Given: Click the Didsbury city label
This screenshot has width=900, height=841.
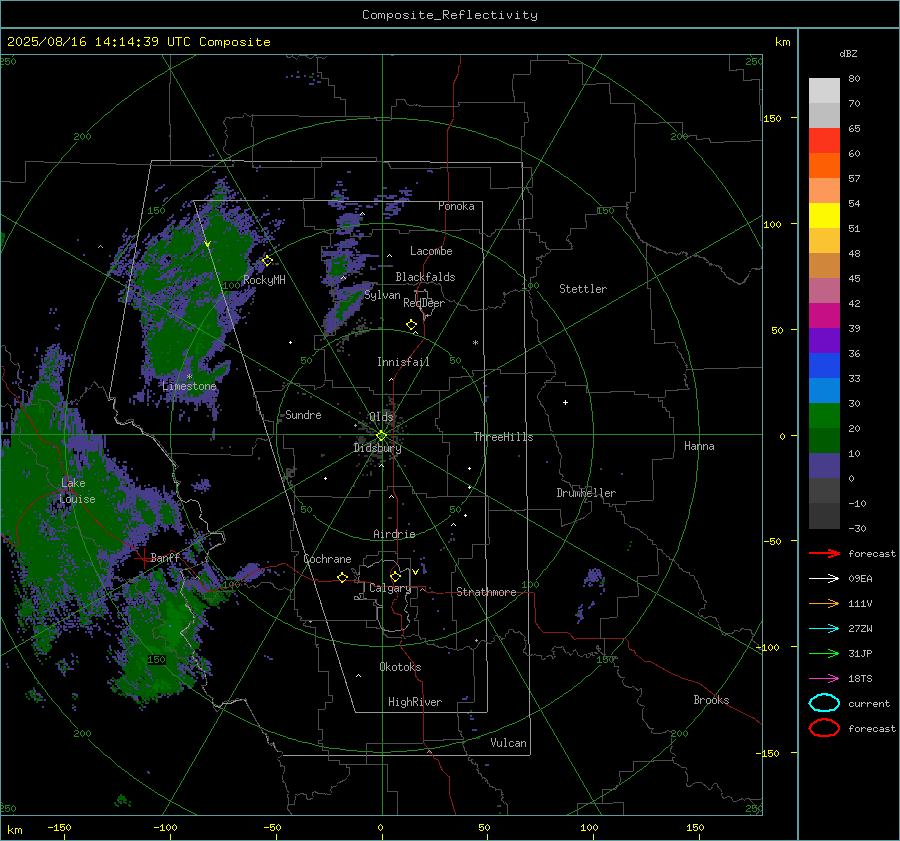Looking at the screenshot, I should point(377,448).
